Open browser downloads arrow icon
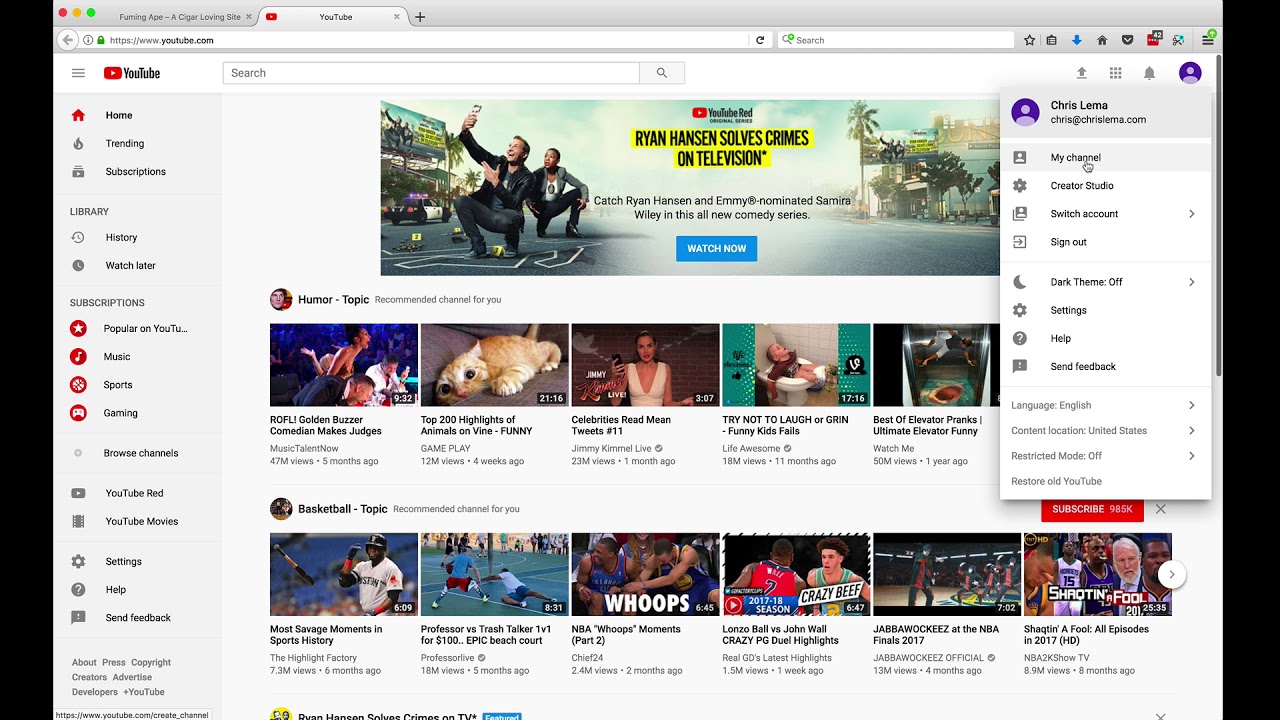 (x=1077, y=40)
